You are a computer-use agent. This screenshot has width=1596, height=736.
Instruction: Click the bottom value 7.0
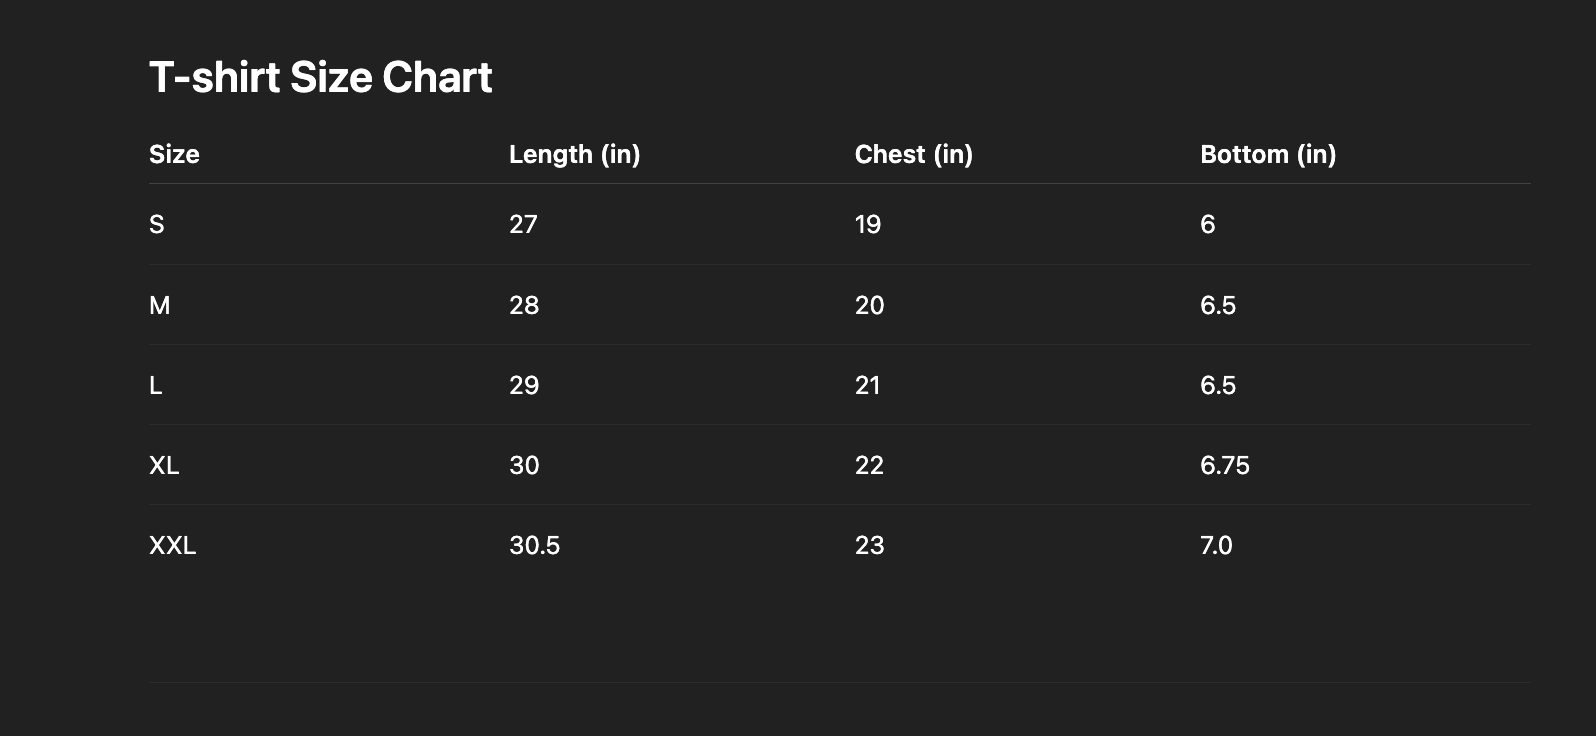1216,545
